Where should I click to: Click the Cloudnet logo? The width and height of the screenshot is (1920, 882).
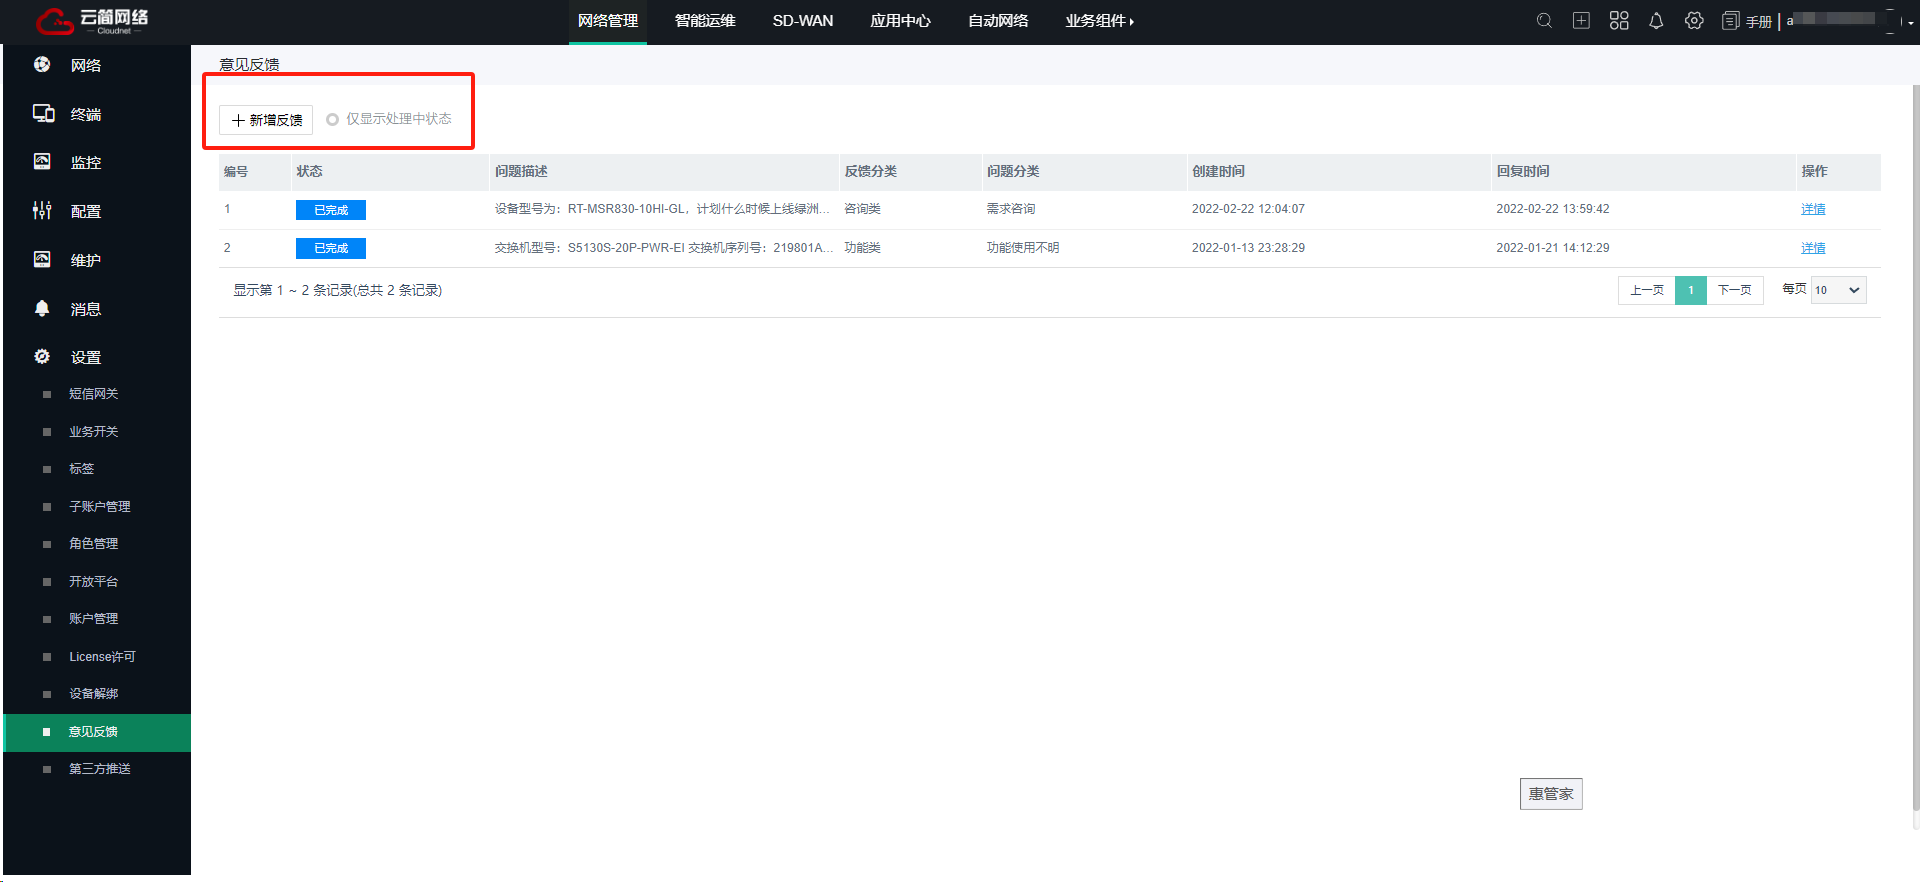tap(92, 21)
